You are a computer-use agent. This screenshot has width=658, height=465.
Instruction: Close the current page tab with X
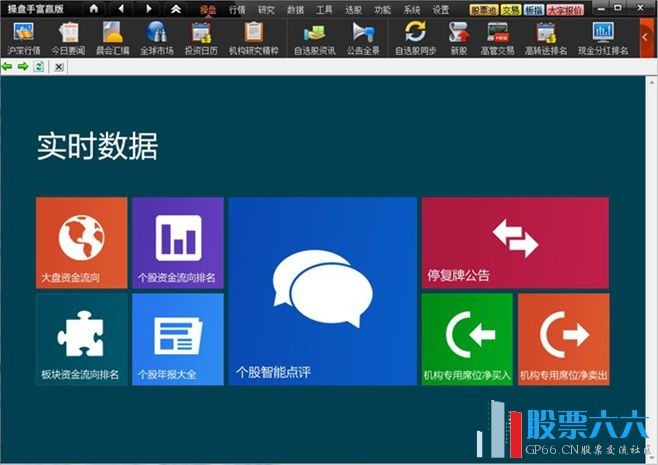59,67
